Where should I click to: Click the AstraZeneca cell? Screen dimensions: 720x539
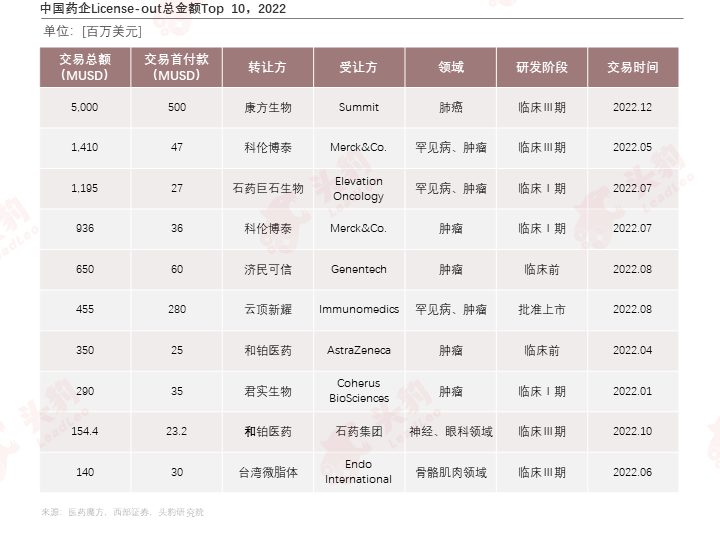click(359, 350)
